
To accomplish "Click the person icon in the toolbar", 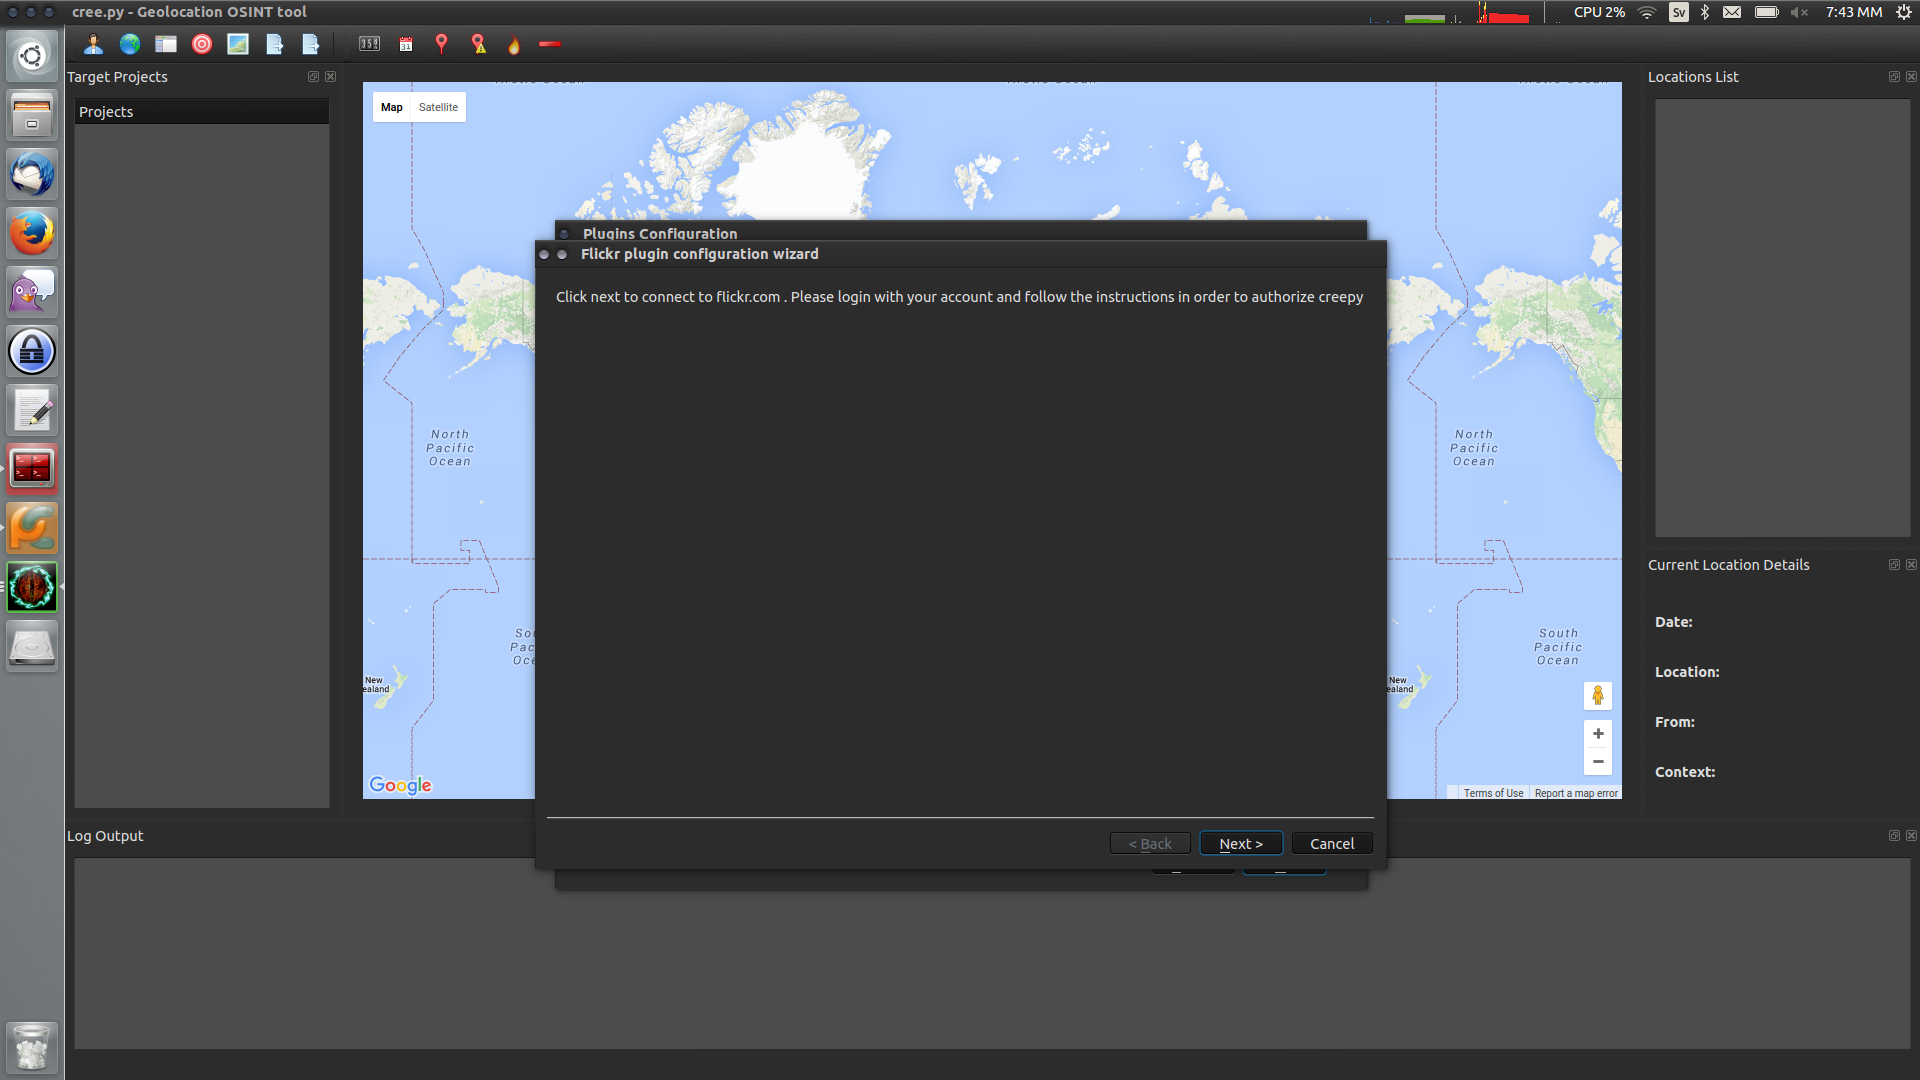I will pyautogui.click(x=93, y=44).
